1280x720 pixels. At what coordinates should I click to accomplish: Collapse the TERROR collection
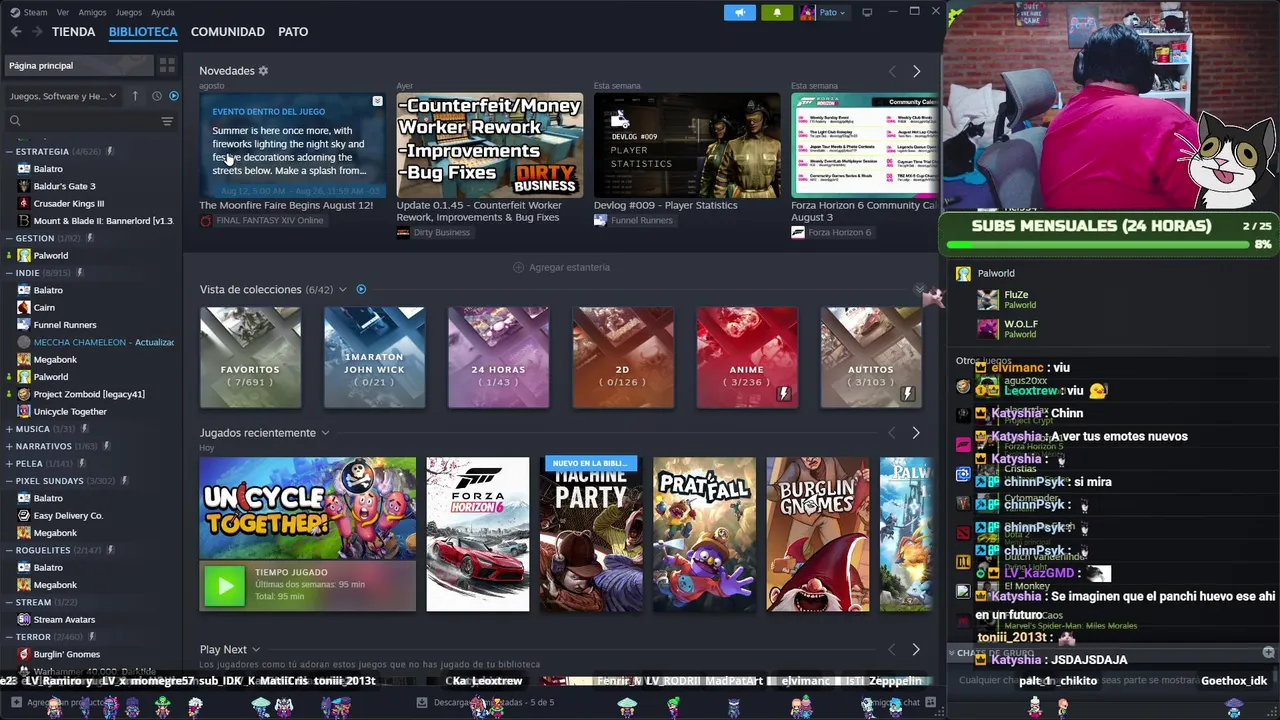pyautogui.click(x=9, y=637)
